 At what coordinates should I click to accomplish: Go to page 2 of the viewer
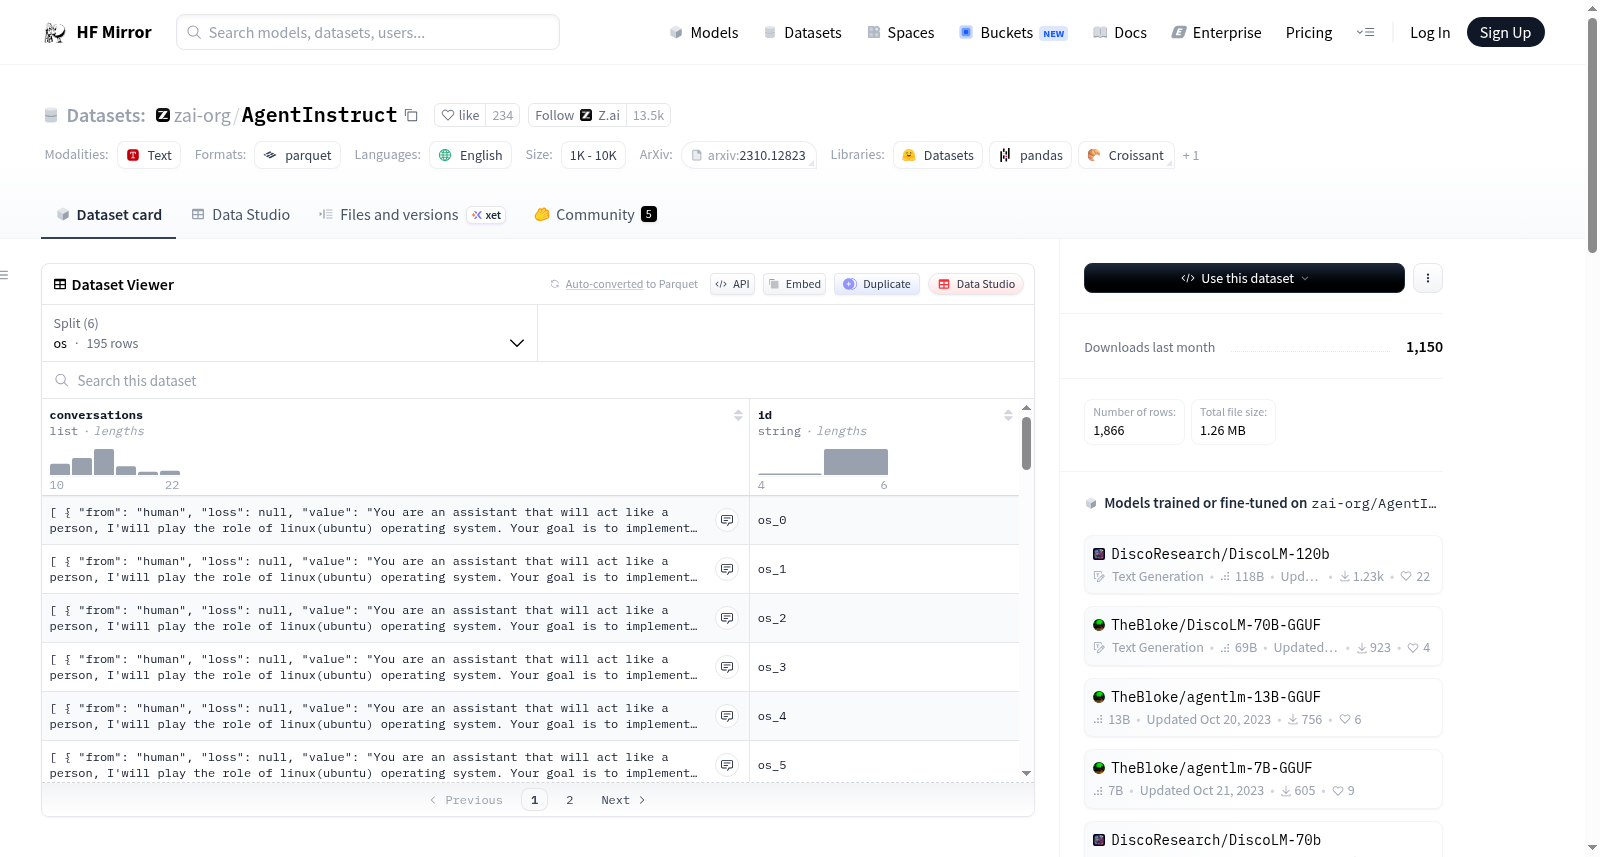pyautogui.click(x=570, y=800)
